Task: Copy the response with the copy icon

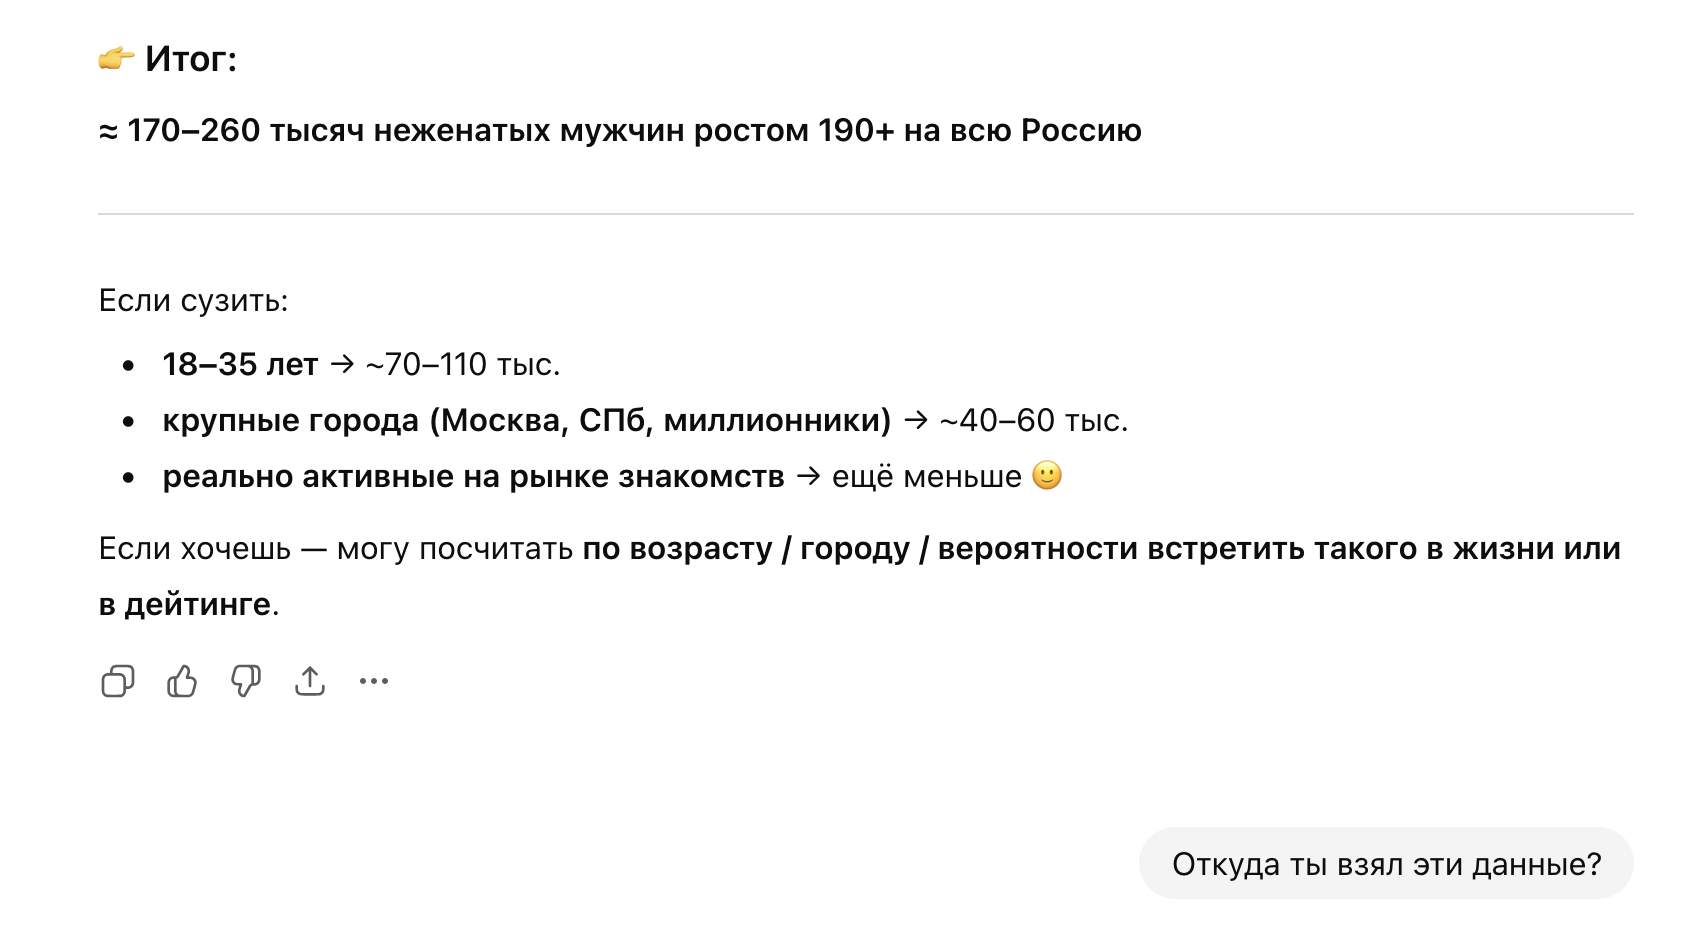Action: pos(118,681)
